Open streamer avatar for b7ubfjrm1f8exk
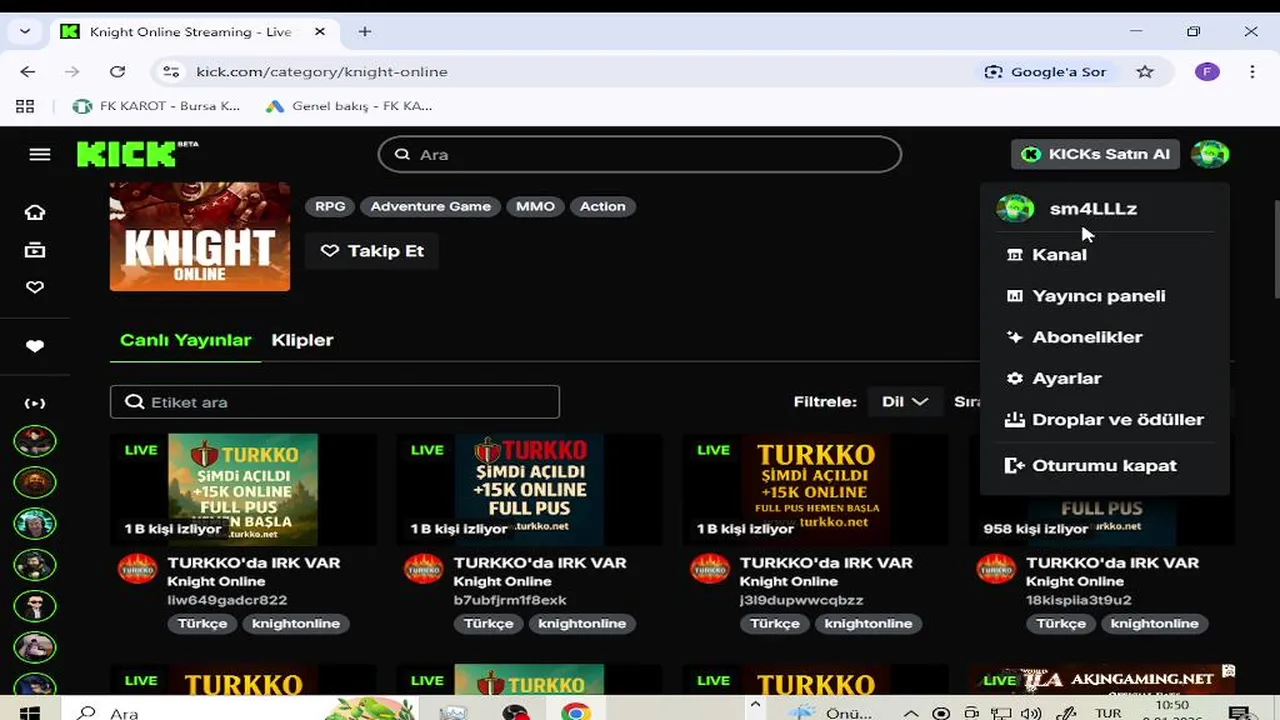The height and width of the screenshot is (720, 1280). [x=424, y=570]
